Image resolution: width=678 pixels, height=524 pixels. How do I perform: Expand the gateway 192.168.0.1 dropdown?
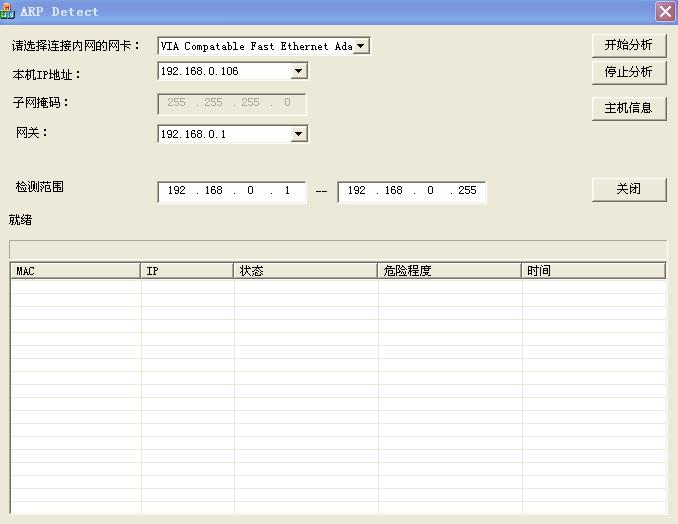tap(298, 134)
